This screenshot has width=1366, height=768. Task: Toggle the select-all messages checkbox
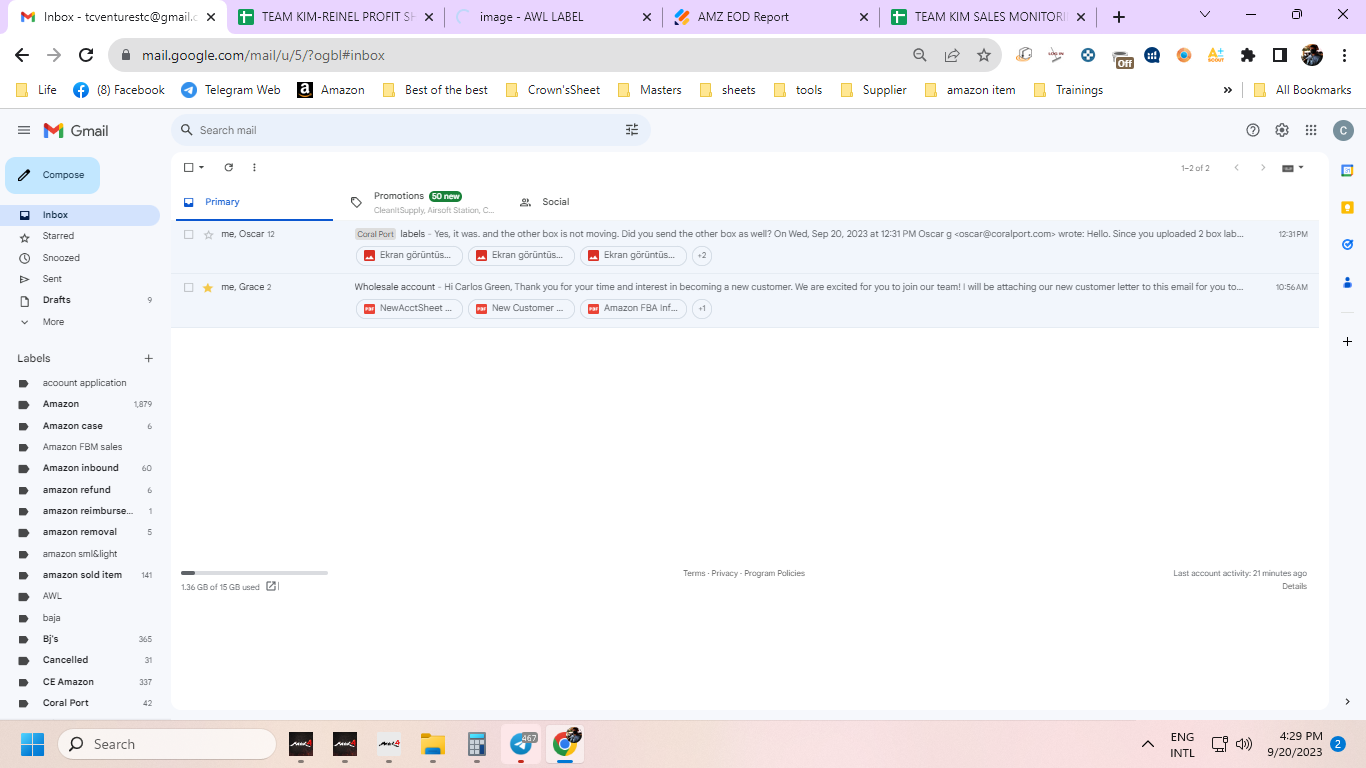[x=188, y=168]
